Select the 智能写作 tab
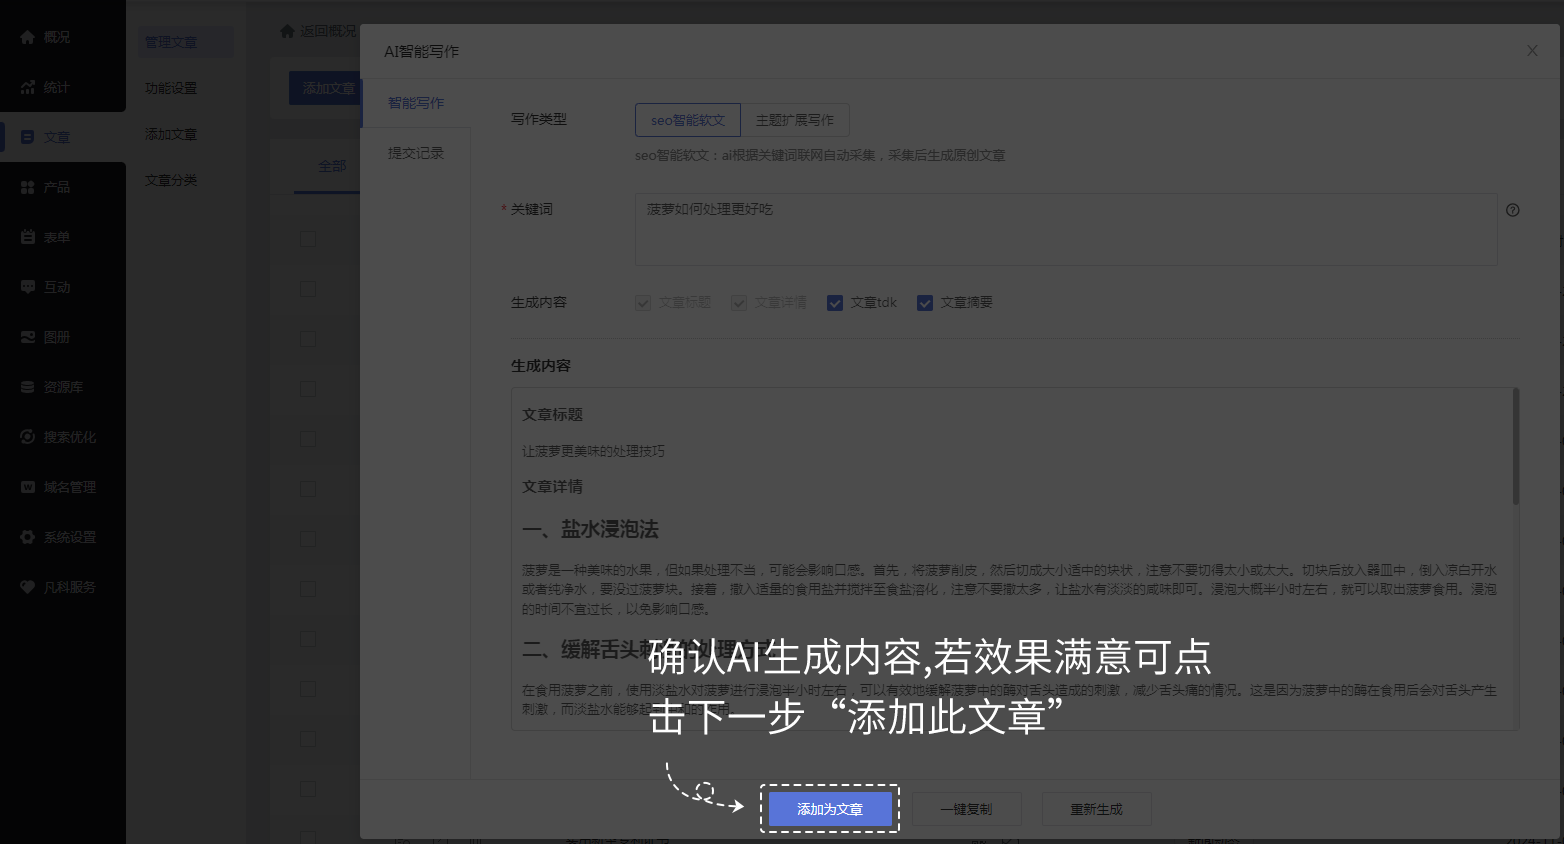 [x=414, y=102]
